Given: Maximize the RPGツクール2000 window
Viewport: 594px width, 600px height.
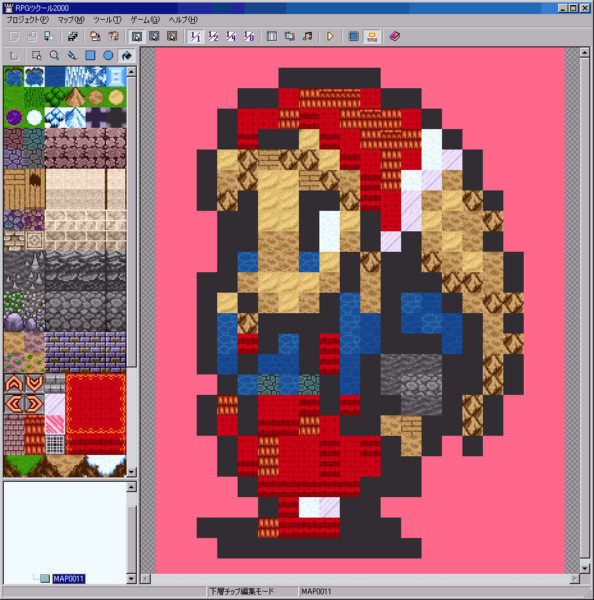Looking at the screenshot, I should click(x=573, y=8).
